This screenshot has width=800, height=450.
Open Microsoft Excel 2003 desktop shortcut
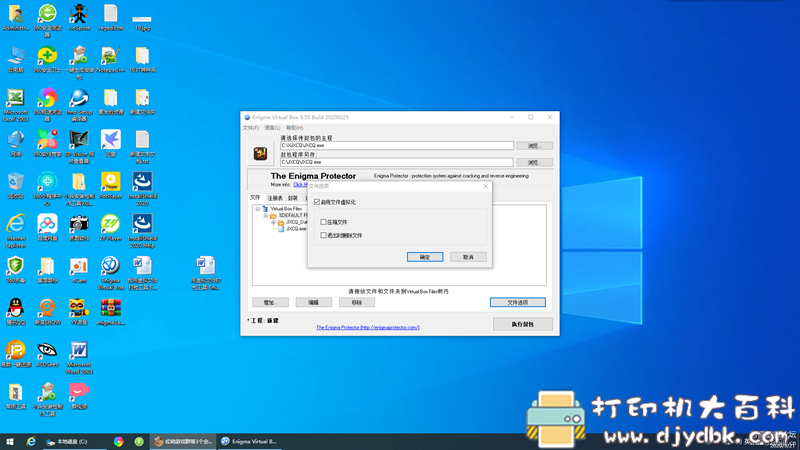click(16, 105)
